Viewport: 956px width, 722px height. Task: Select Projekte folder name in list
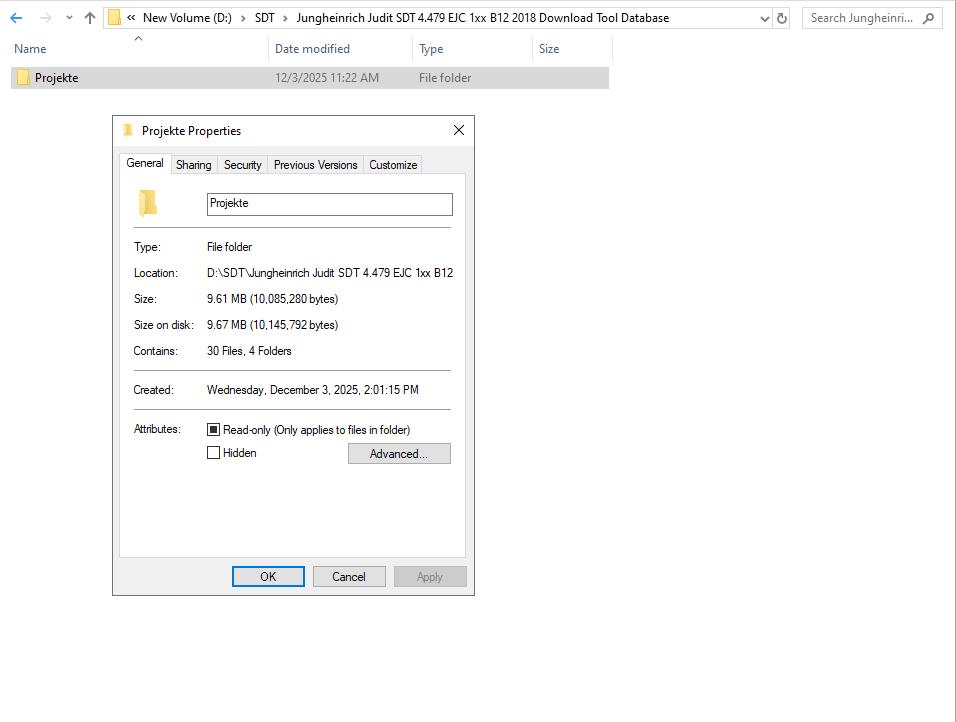[x=56, y=78]
